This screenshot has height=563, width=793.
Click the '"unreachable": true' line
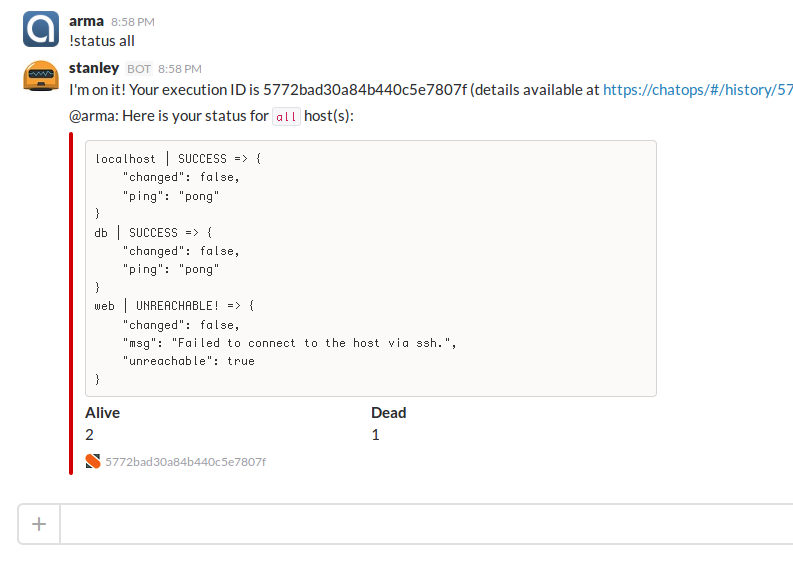click(x=189, y=361)
